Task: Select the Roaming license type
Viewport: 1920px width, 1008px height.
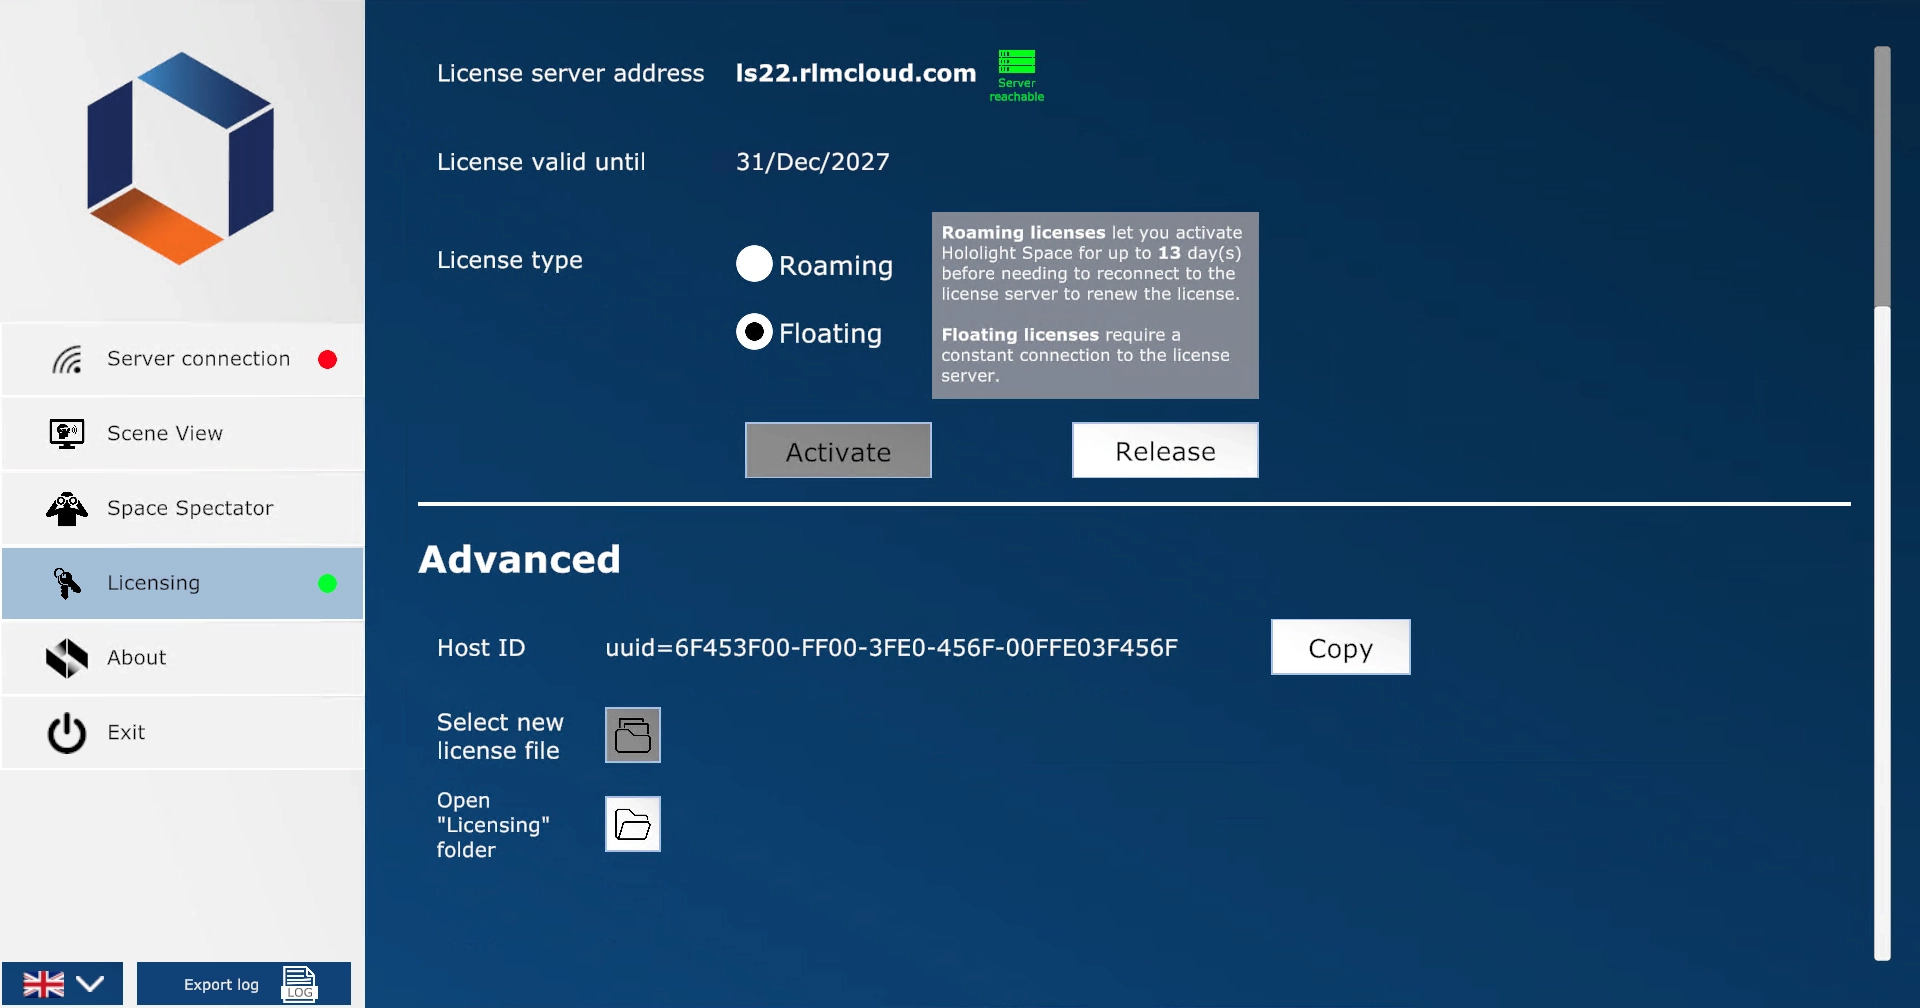Action: point(754,264)
